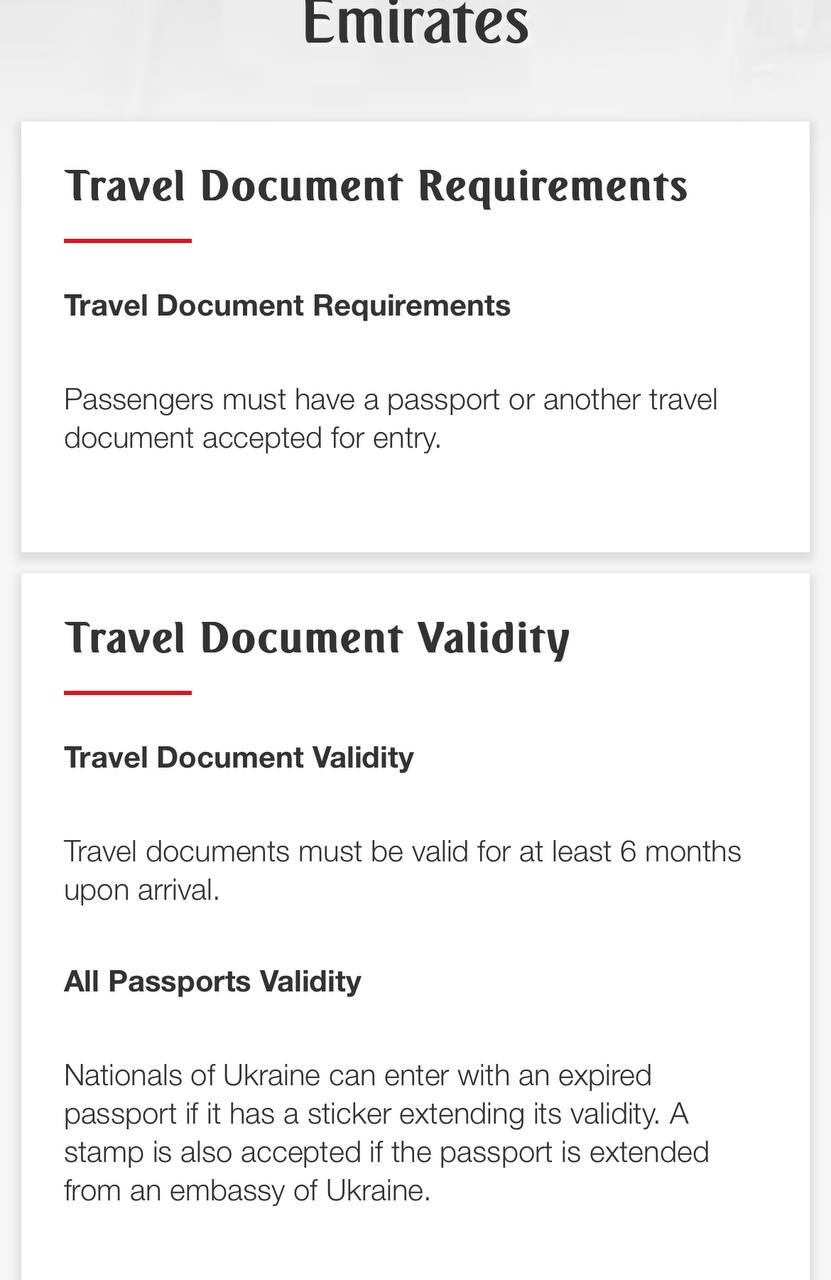
Task: Tap the bold Travel Document Requirements subheading
Action: pos(287,305)
